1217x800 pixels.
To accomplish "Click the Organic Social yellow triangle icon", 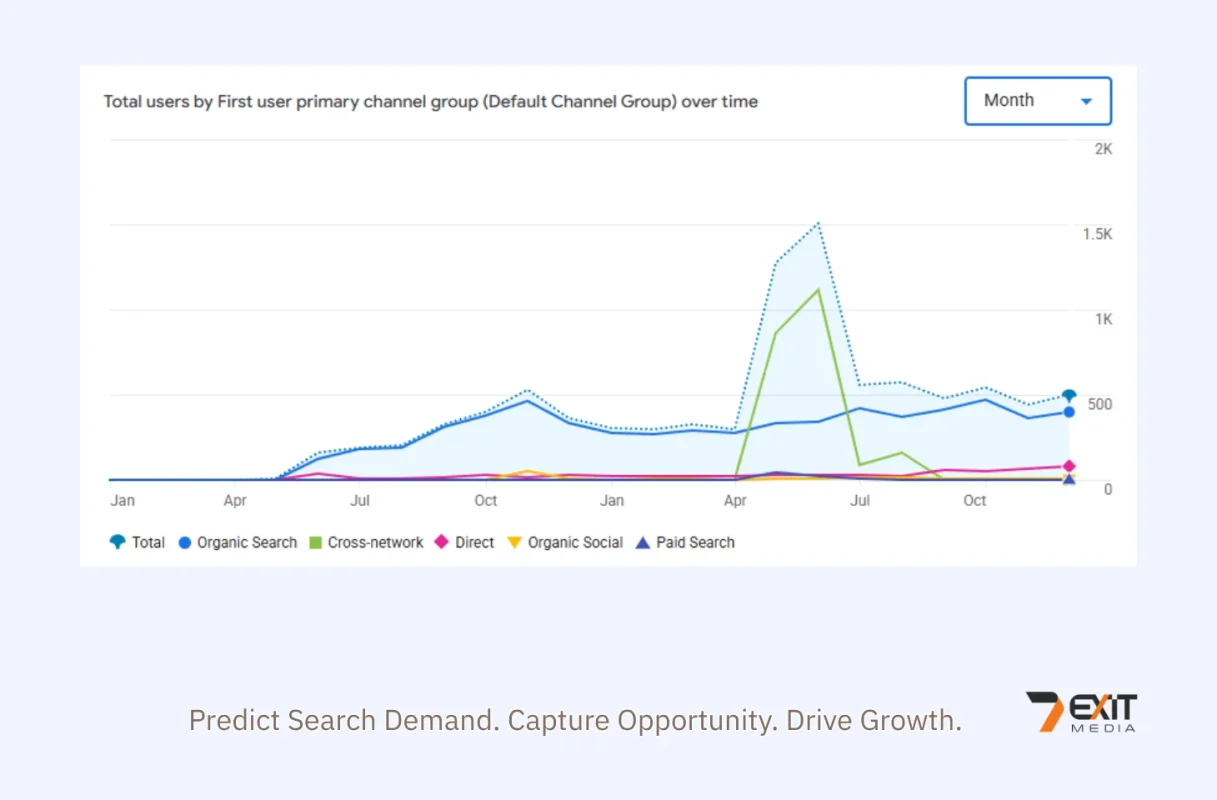I will click(515, 542).
